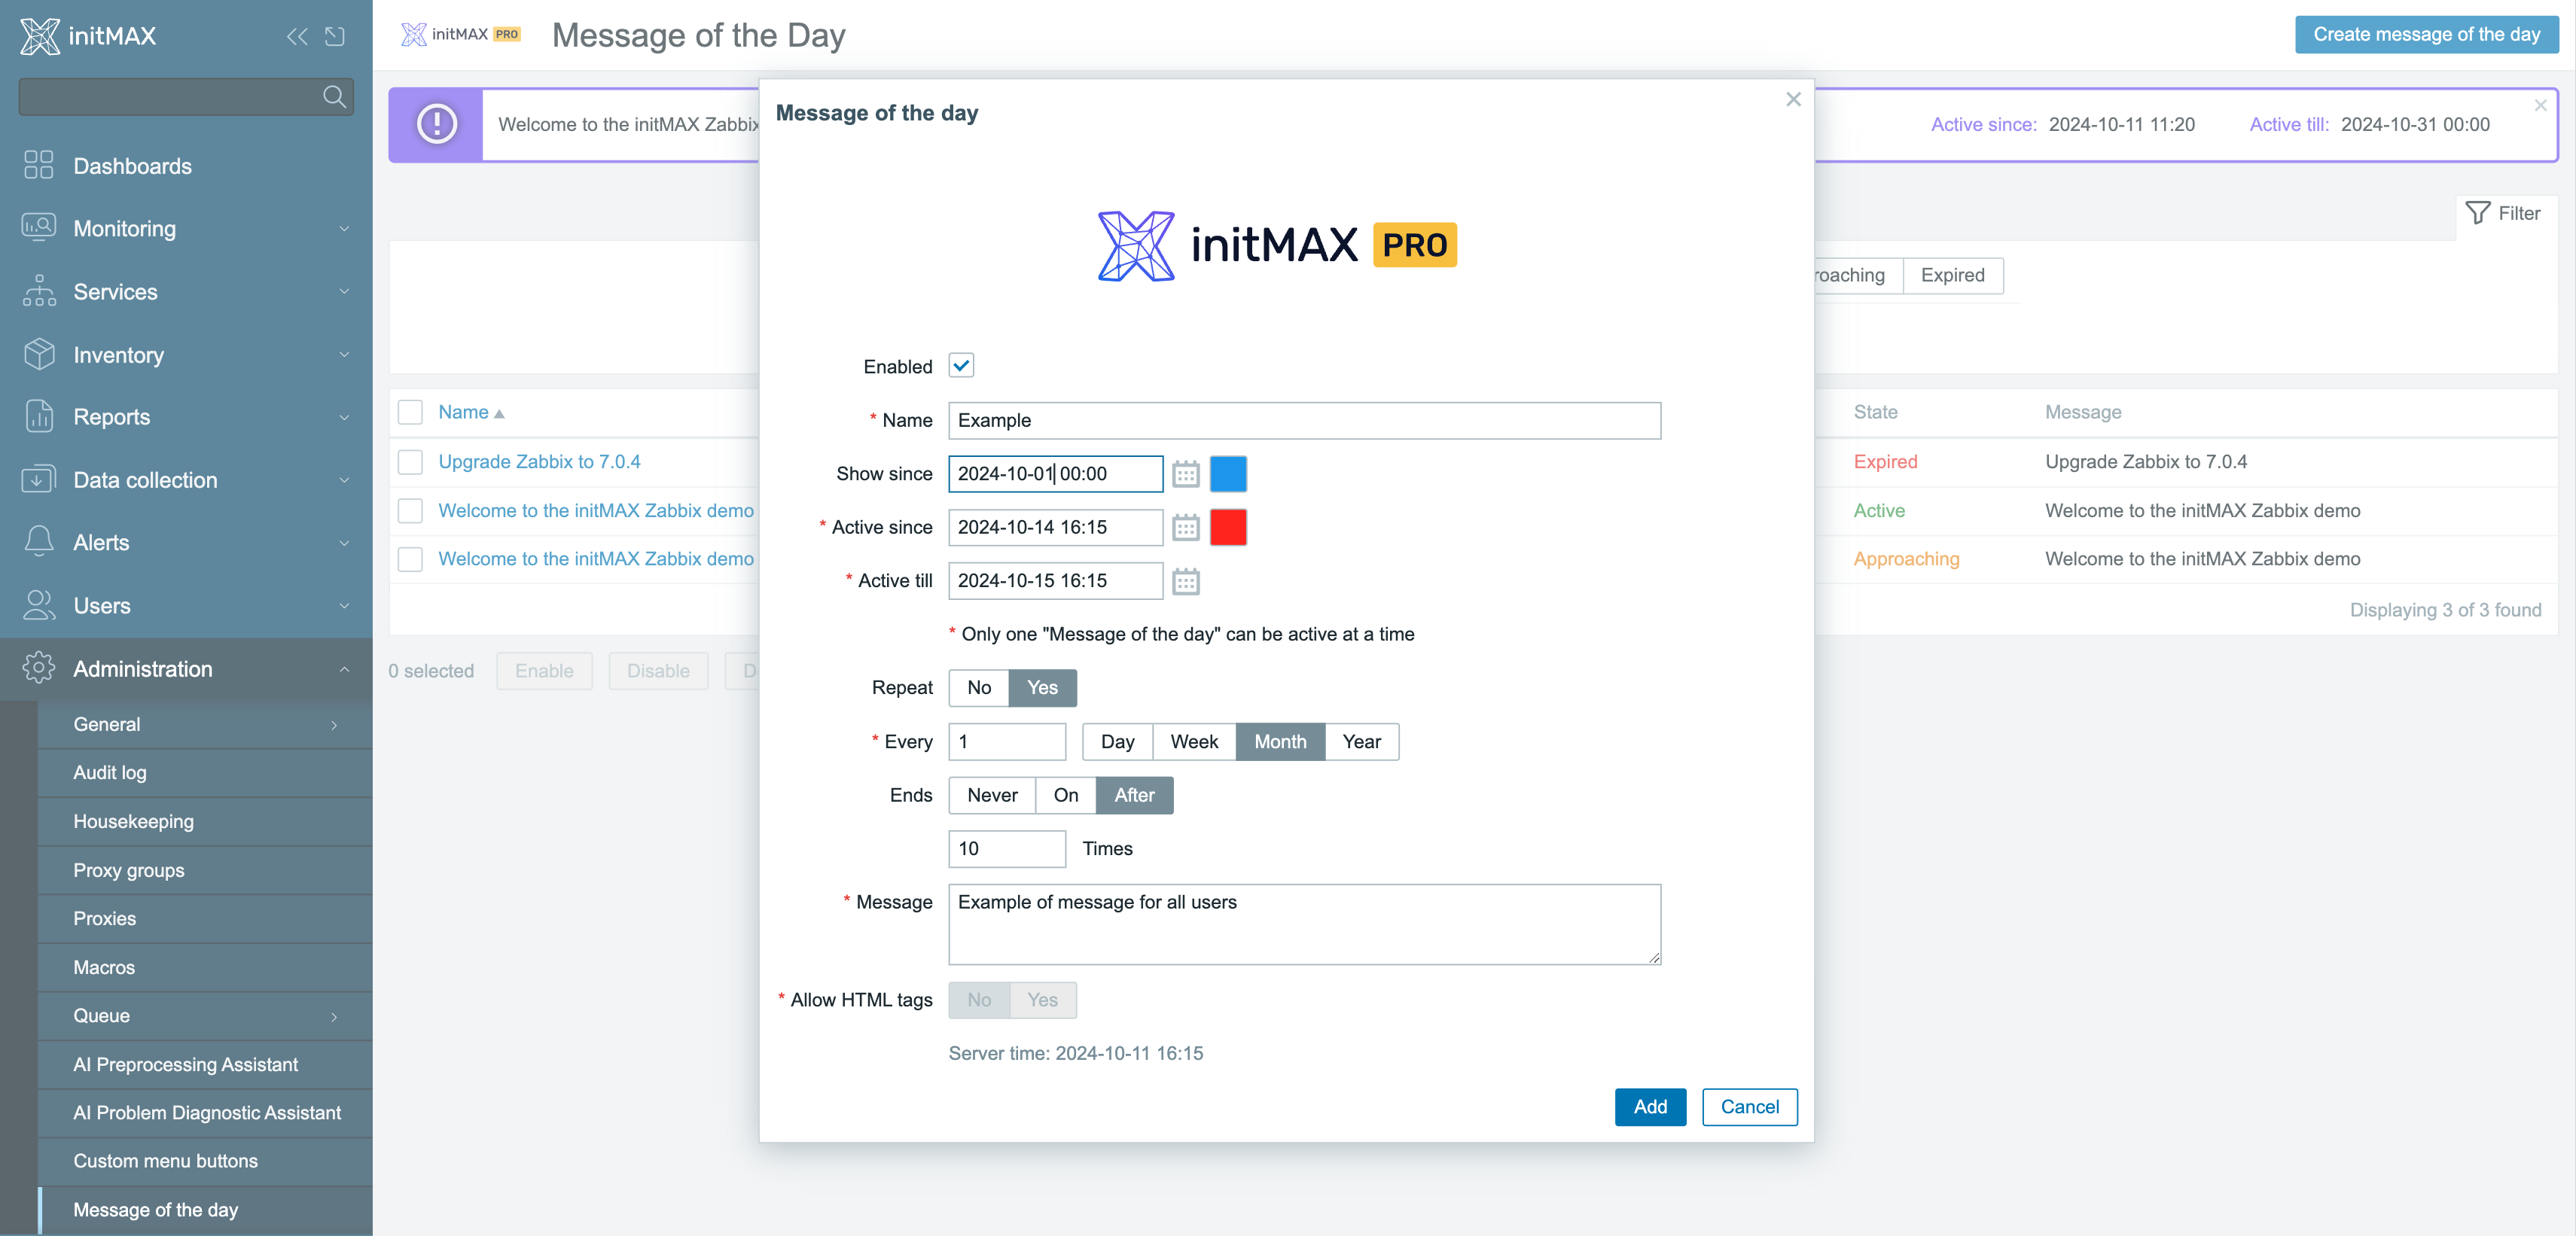Click the Cancel button
The image size is (2576, 1236).
(1749, 1107)
